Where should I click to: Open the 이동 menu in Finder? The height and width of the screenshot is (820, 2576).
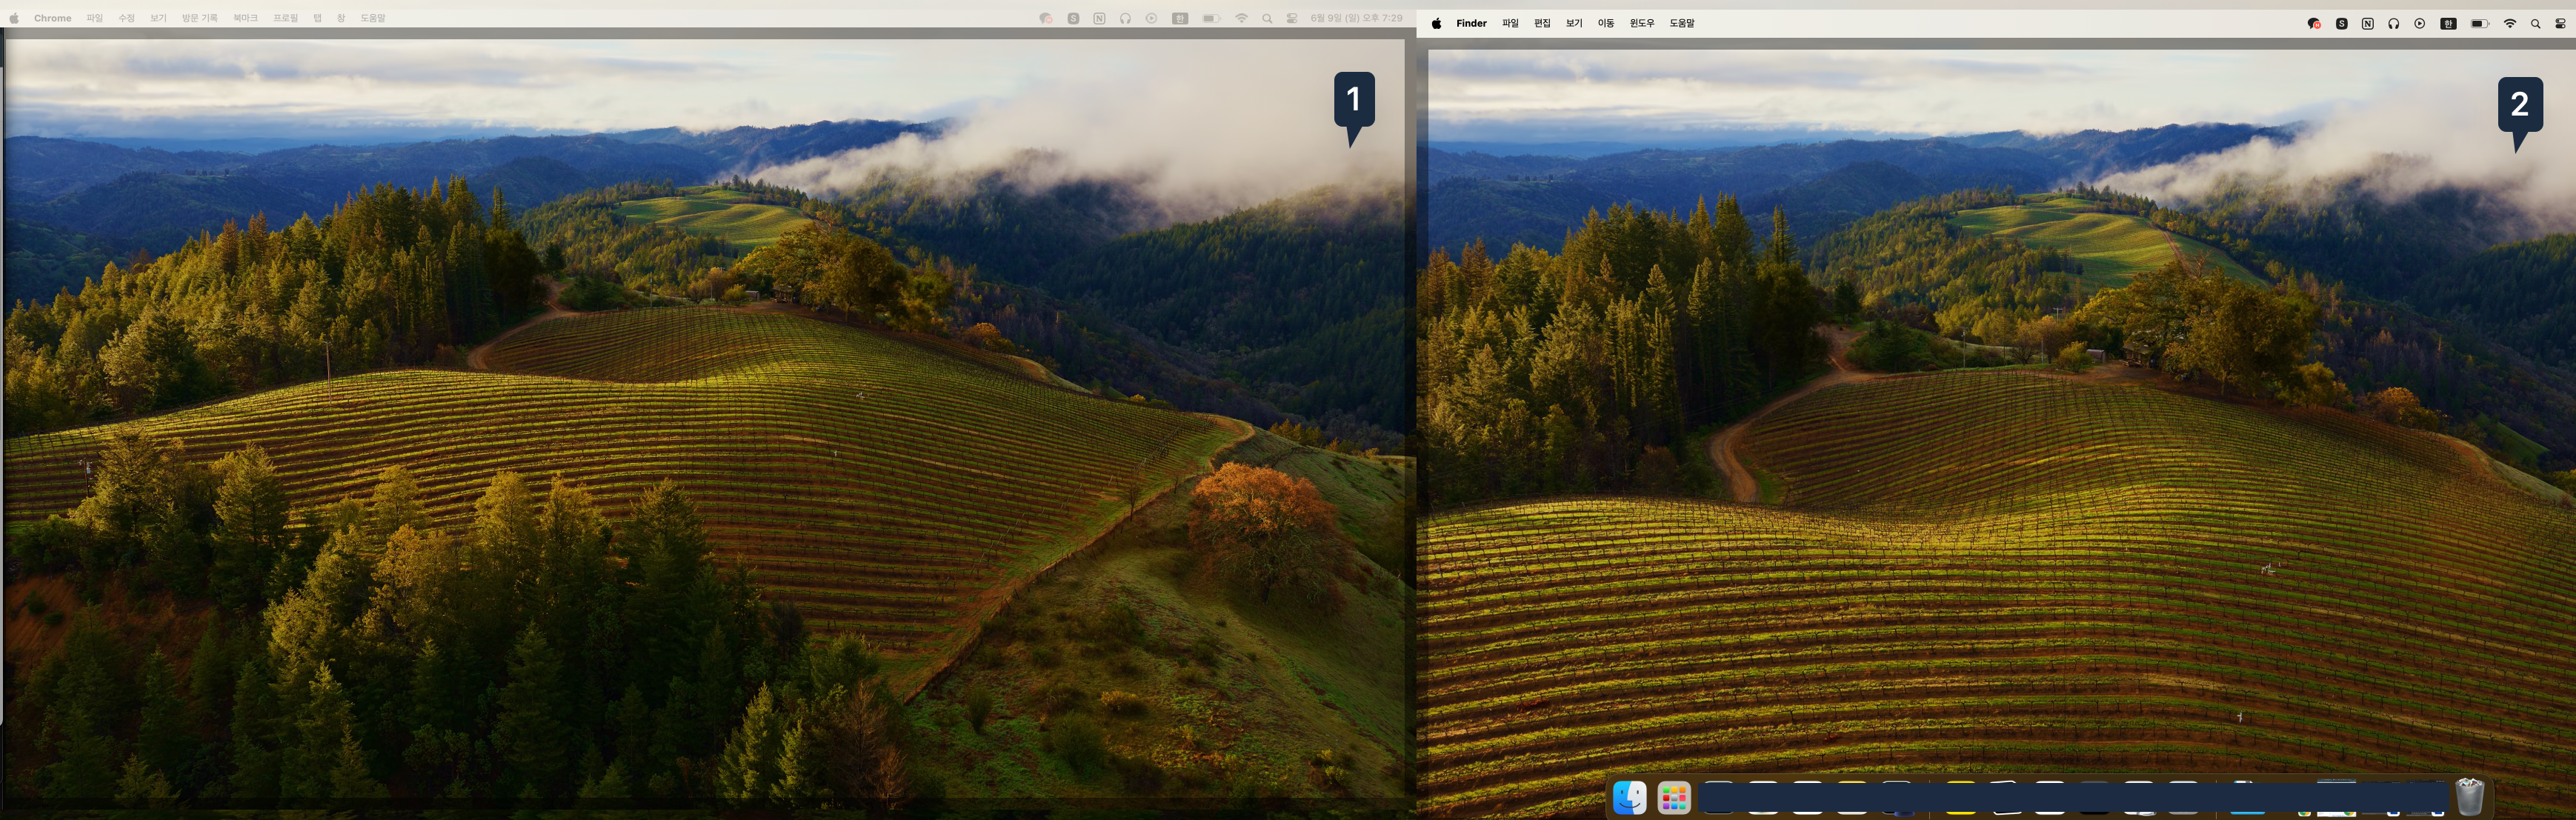tap(1605, 24)
